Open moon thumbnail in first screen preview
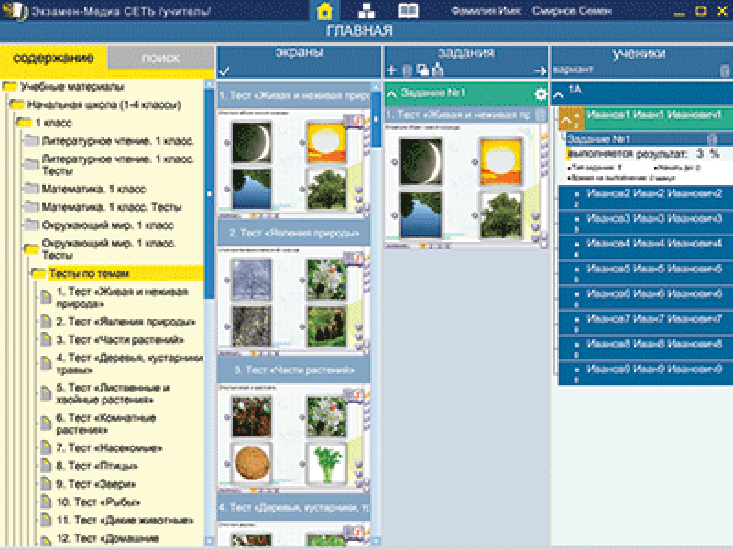 click(x=252, y=142)
